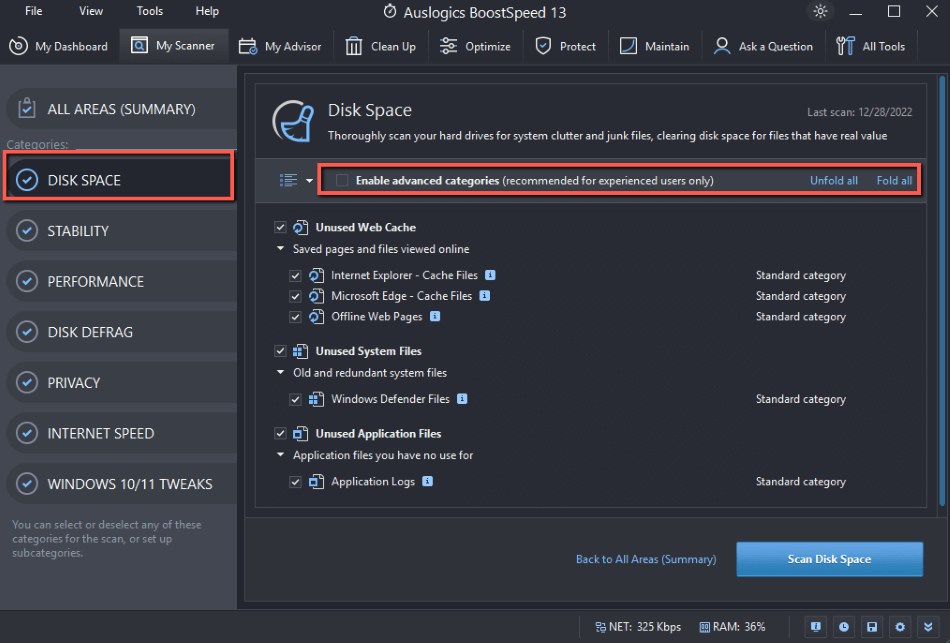
Task: Open settings gear icon in status bar
Action: [900, 627]
